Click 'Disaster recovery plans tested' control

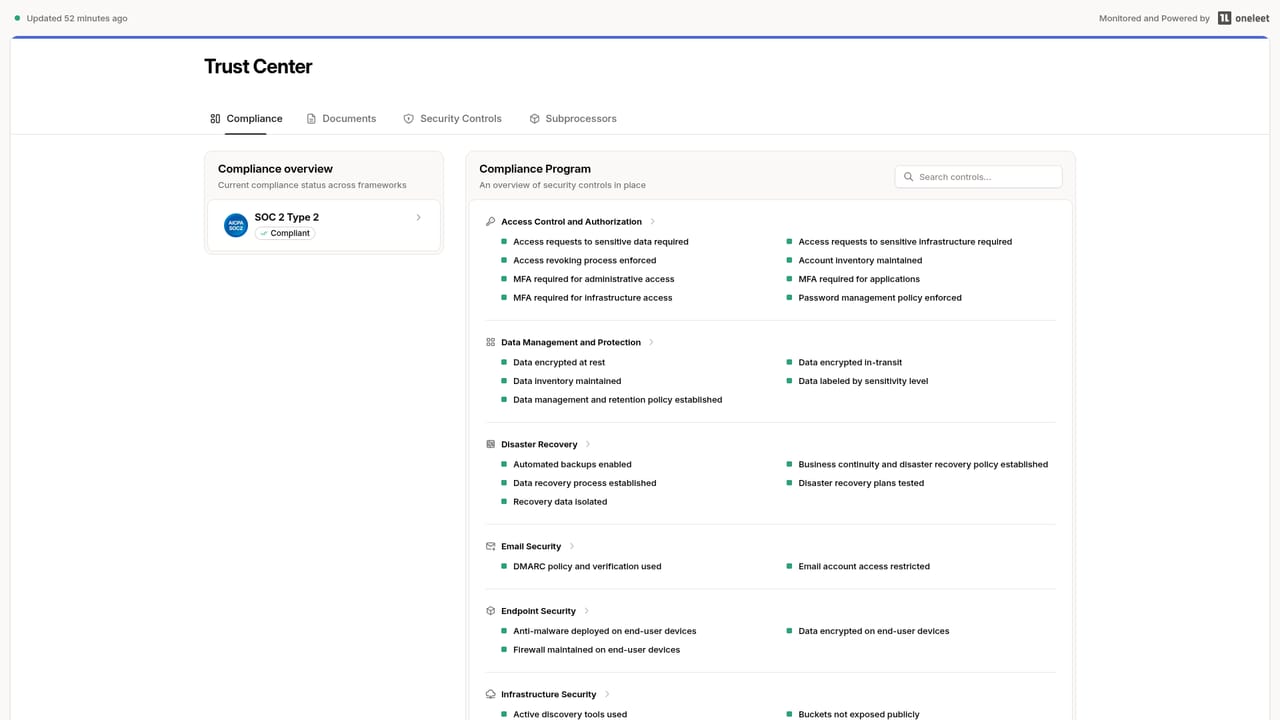click(x=861, y=483)
